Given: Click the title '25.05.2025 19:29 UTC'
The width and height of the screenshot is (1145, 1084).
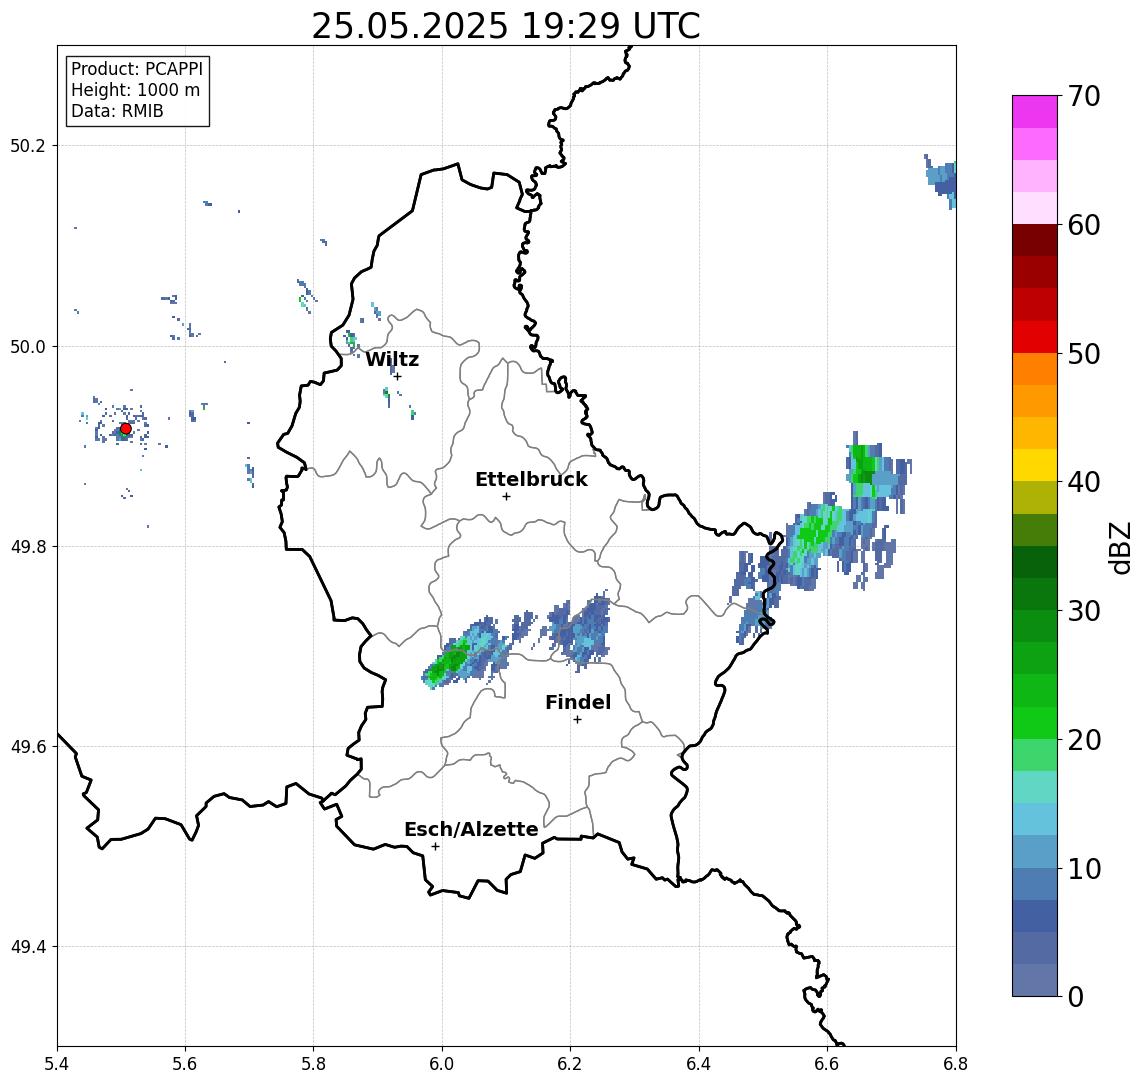Looking at the screenshot, I should [x=505, y=26].
